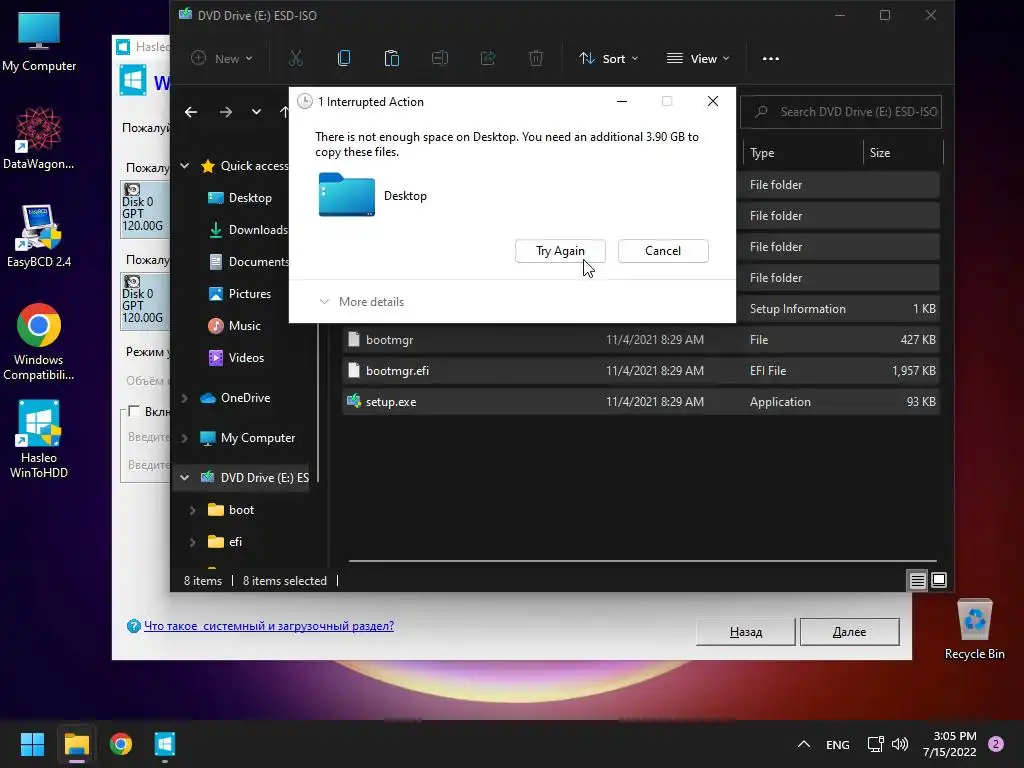Click the Cut scissors icon in Explorer toolbar
The width and height of the screenshot is (1024, 768).
coord(296,59)
